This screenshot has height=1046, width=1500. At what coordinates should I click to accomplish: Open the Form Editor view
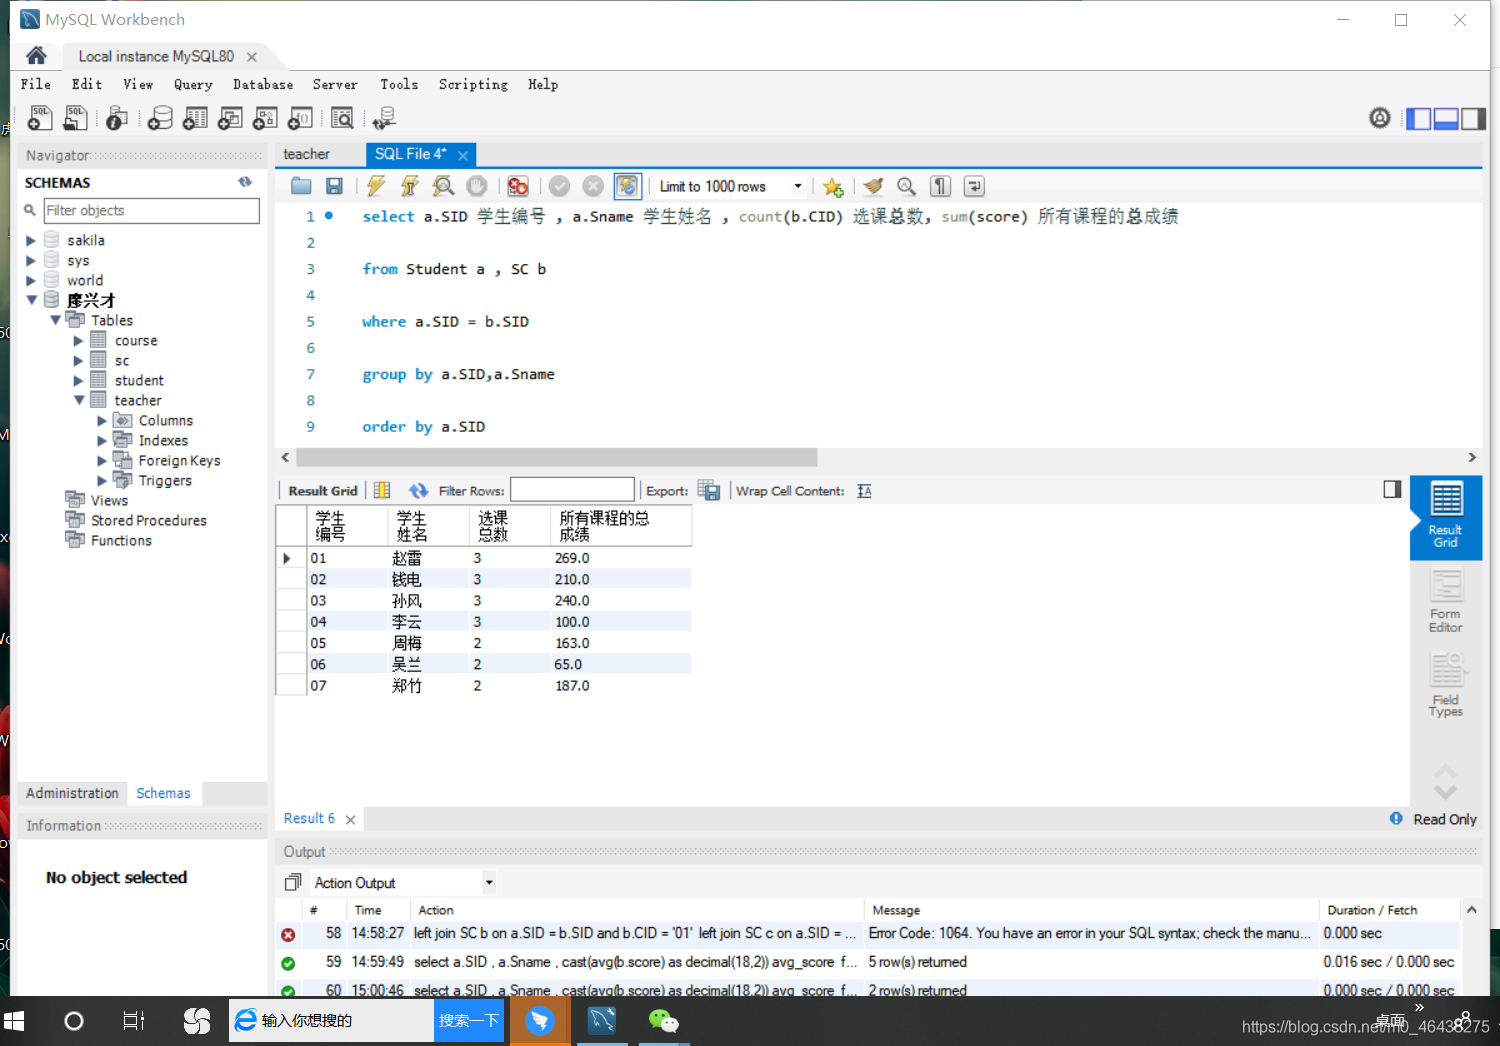pyautogui.click(x=1445, y=601)
